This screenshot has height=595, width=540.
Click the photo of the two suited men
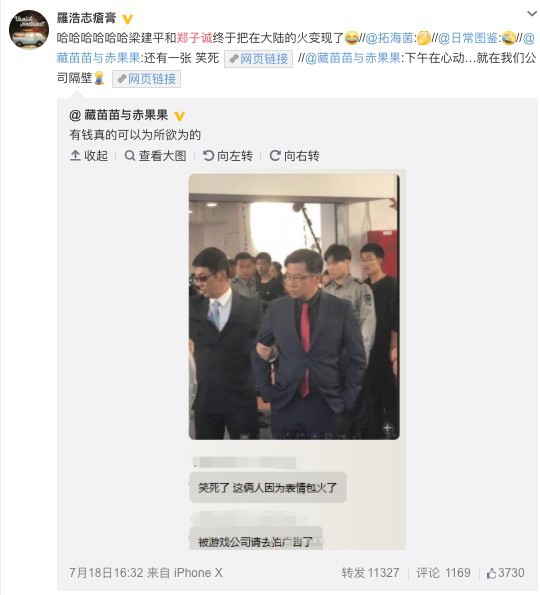pos(294,307)
